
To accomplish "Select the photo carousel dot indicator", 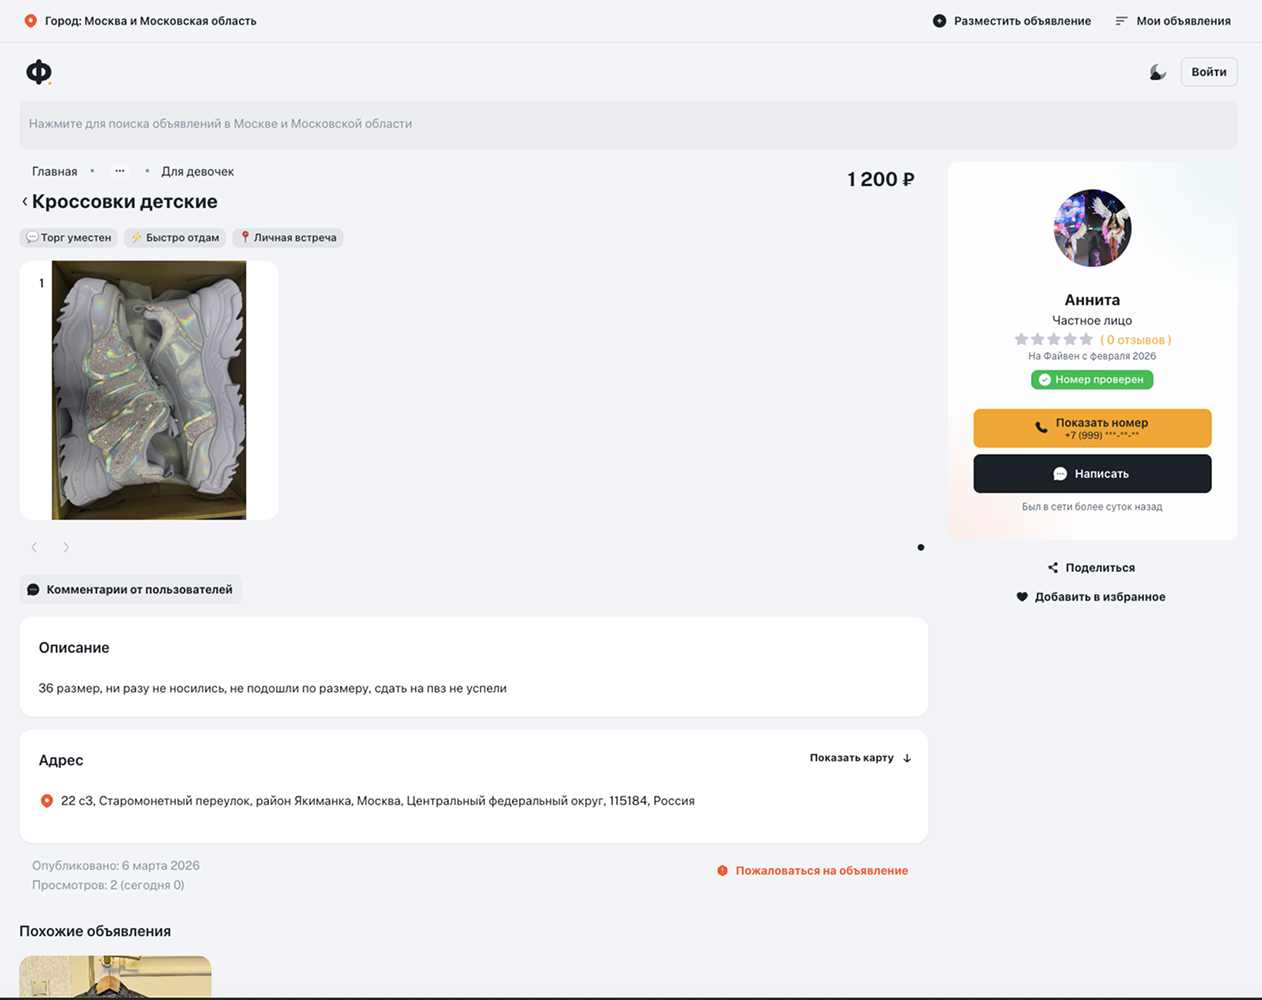I will [x=921, y=547].
